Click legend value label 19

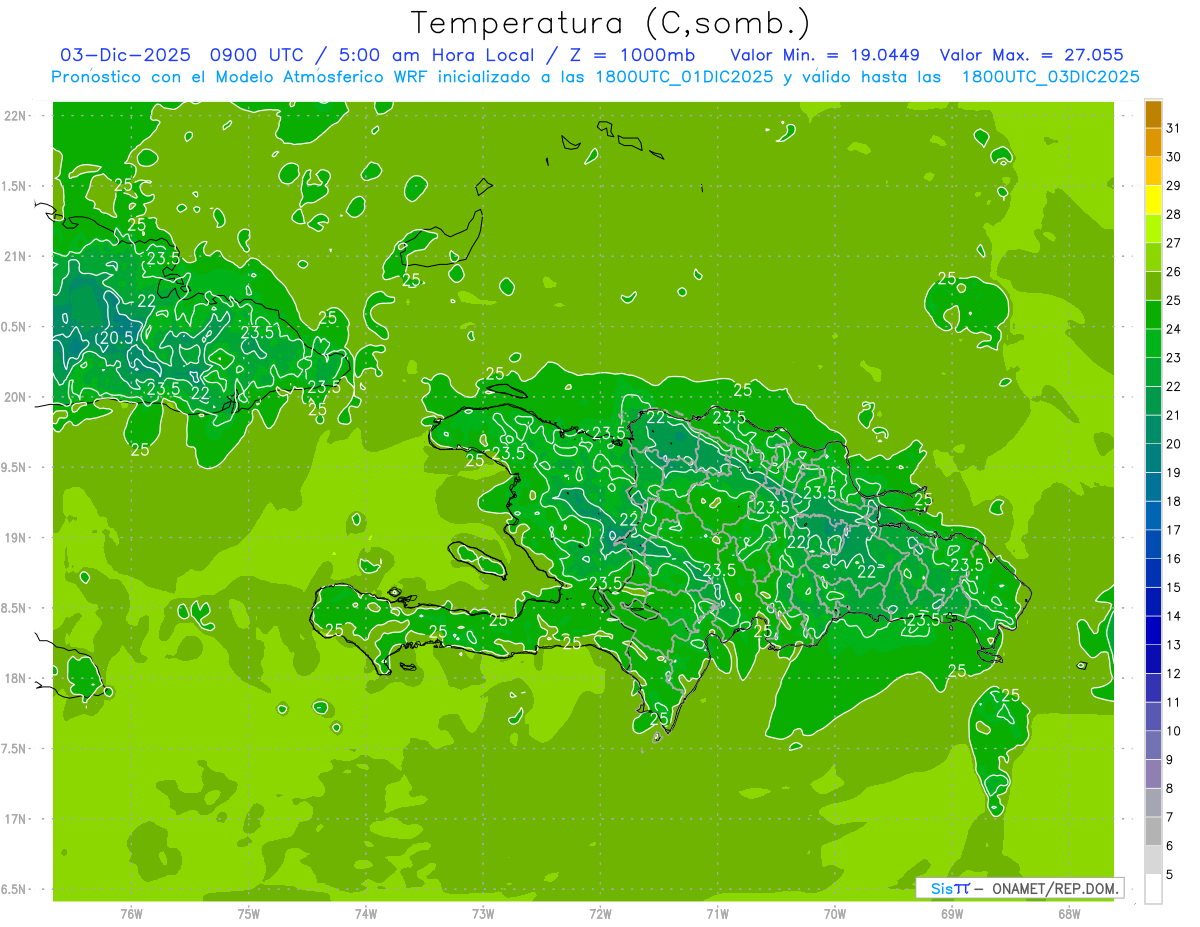pyautogui.click(x=1173, y=473)
